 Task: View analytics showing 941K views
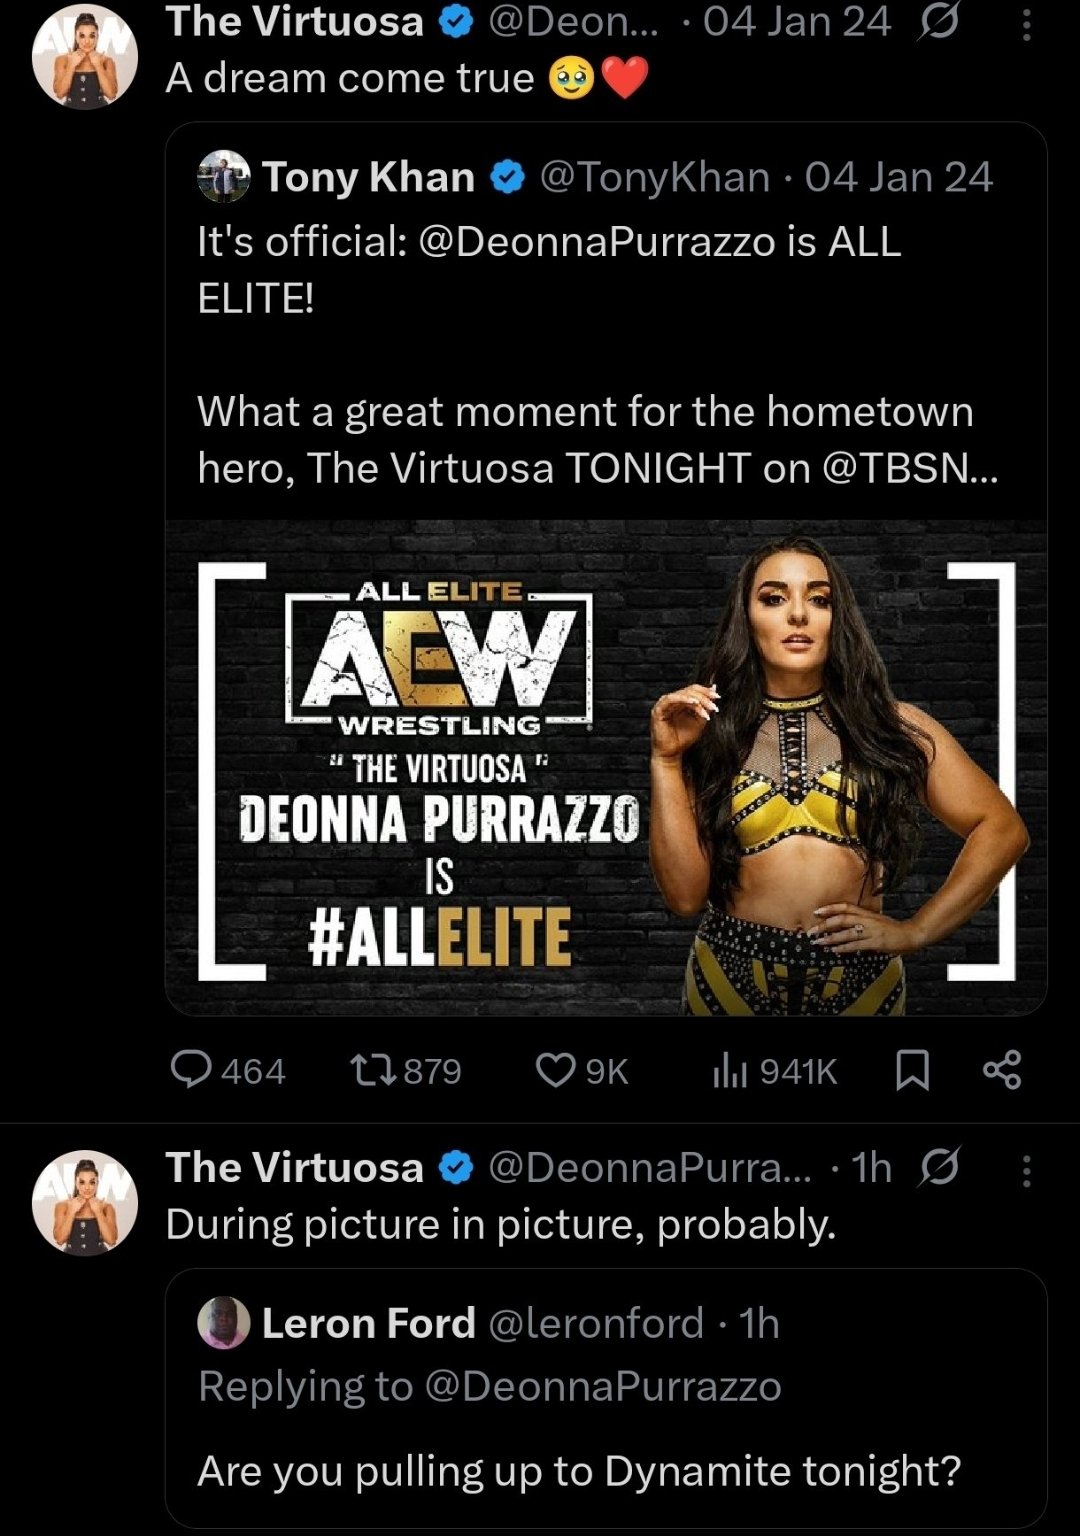730,1070
